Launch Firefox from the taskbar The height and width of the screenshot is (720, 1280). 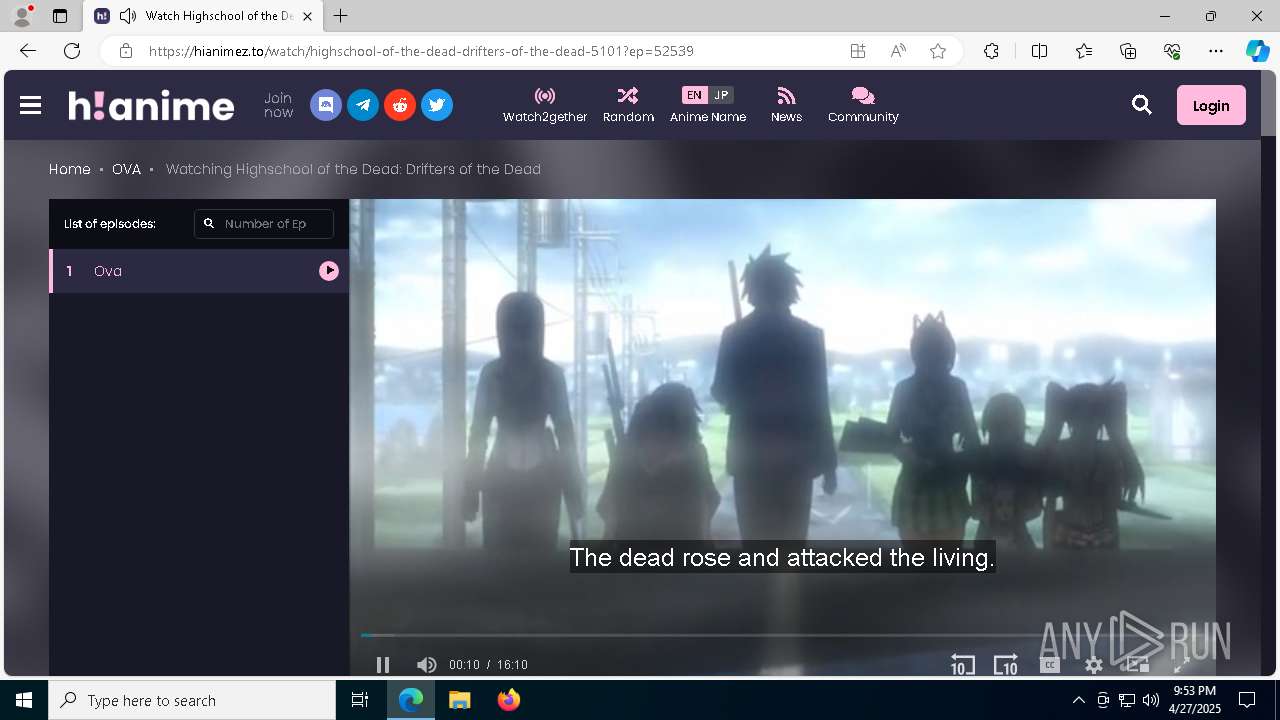point(508,700)
